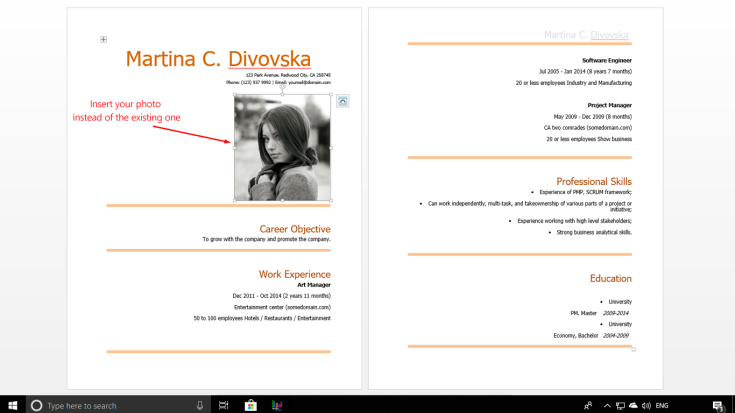Click the Martina C. Divovska name heading

coord(218,59)
